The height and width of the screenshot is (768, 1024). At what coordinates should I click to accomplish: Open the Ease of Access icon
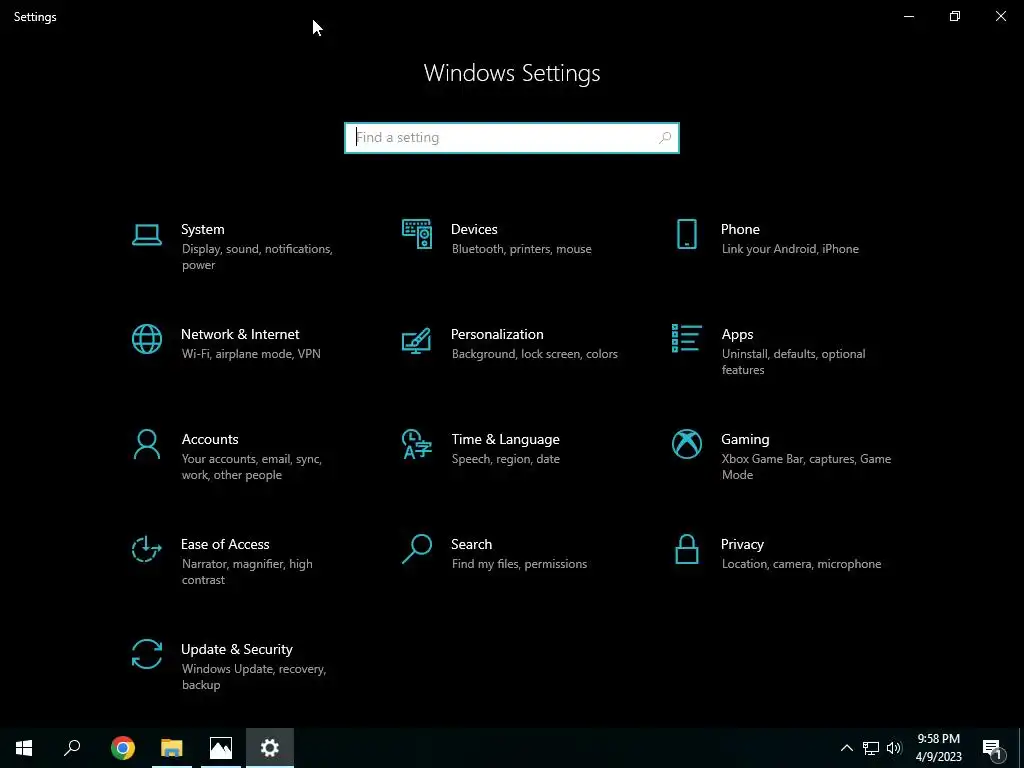[x=146, y=549]
